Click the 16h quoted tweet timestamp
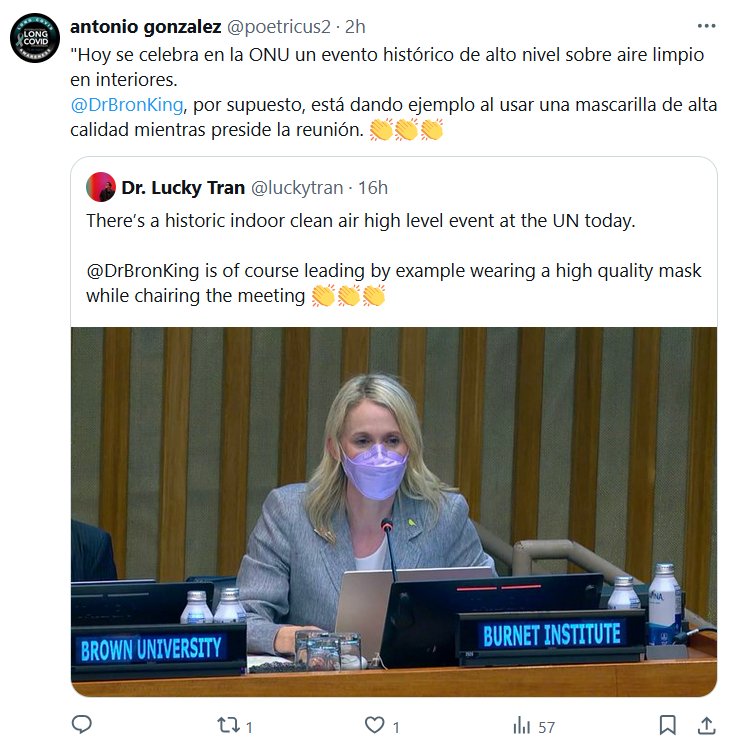The width and height of the screenshot is (734, 748). (373, 188)
